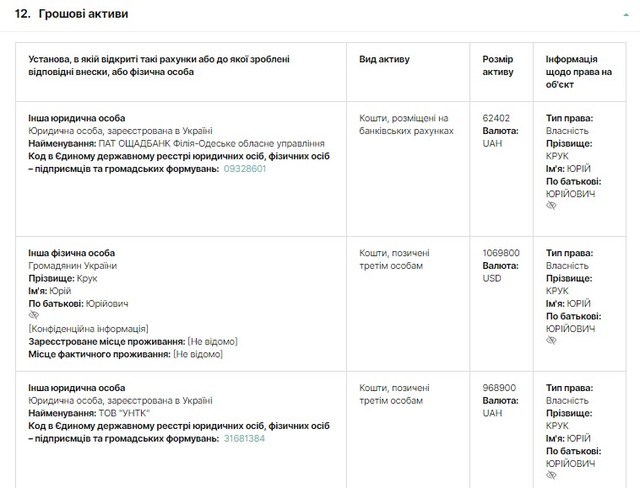Click the Вид активу column header
The width and height of the screenshot is (640, 488).
[x=384, y=59]
